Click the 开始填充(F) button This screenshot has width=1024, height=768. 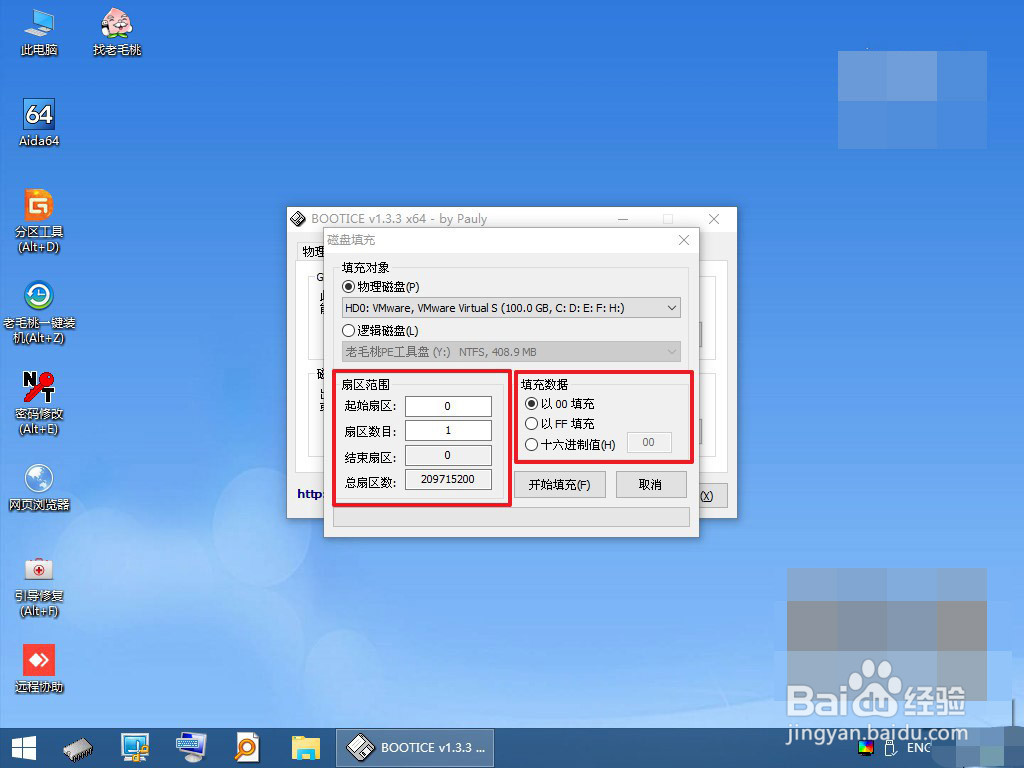point(560,485)
